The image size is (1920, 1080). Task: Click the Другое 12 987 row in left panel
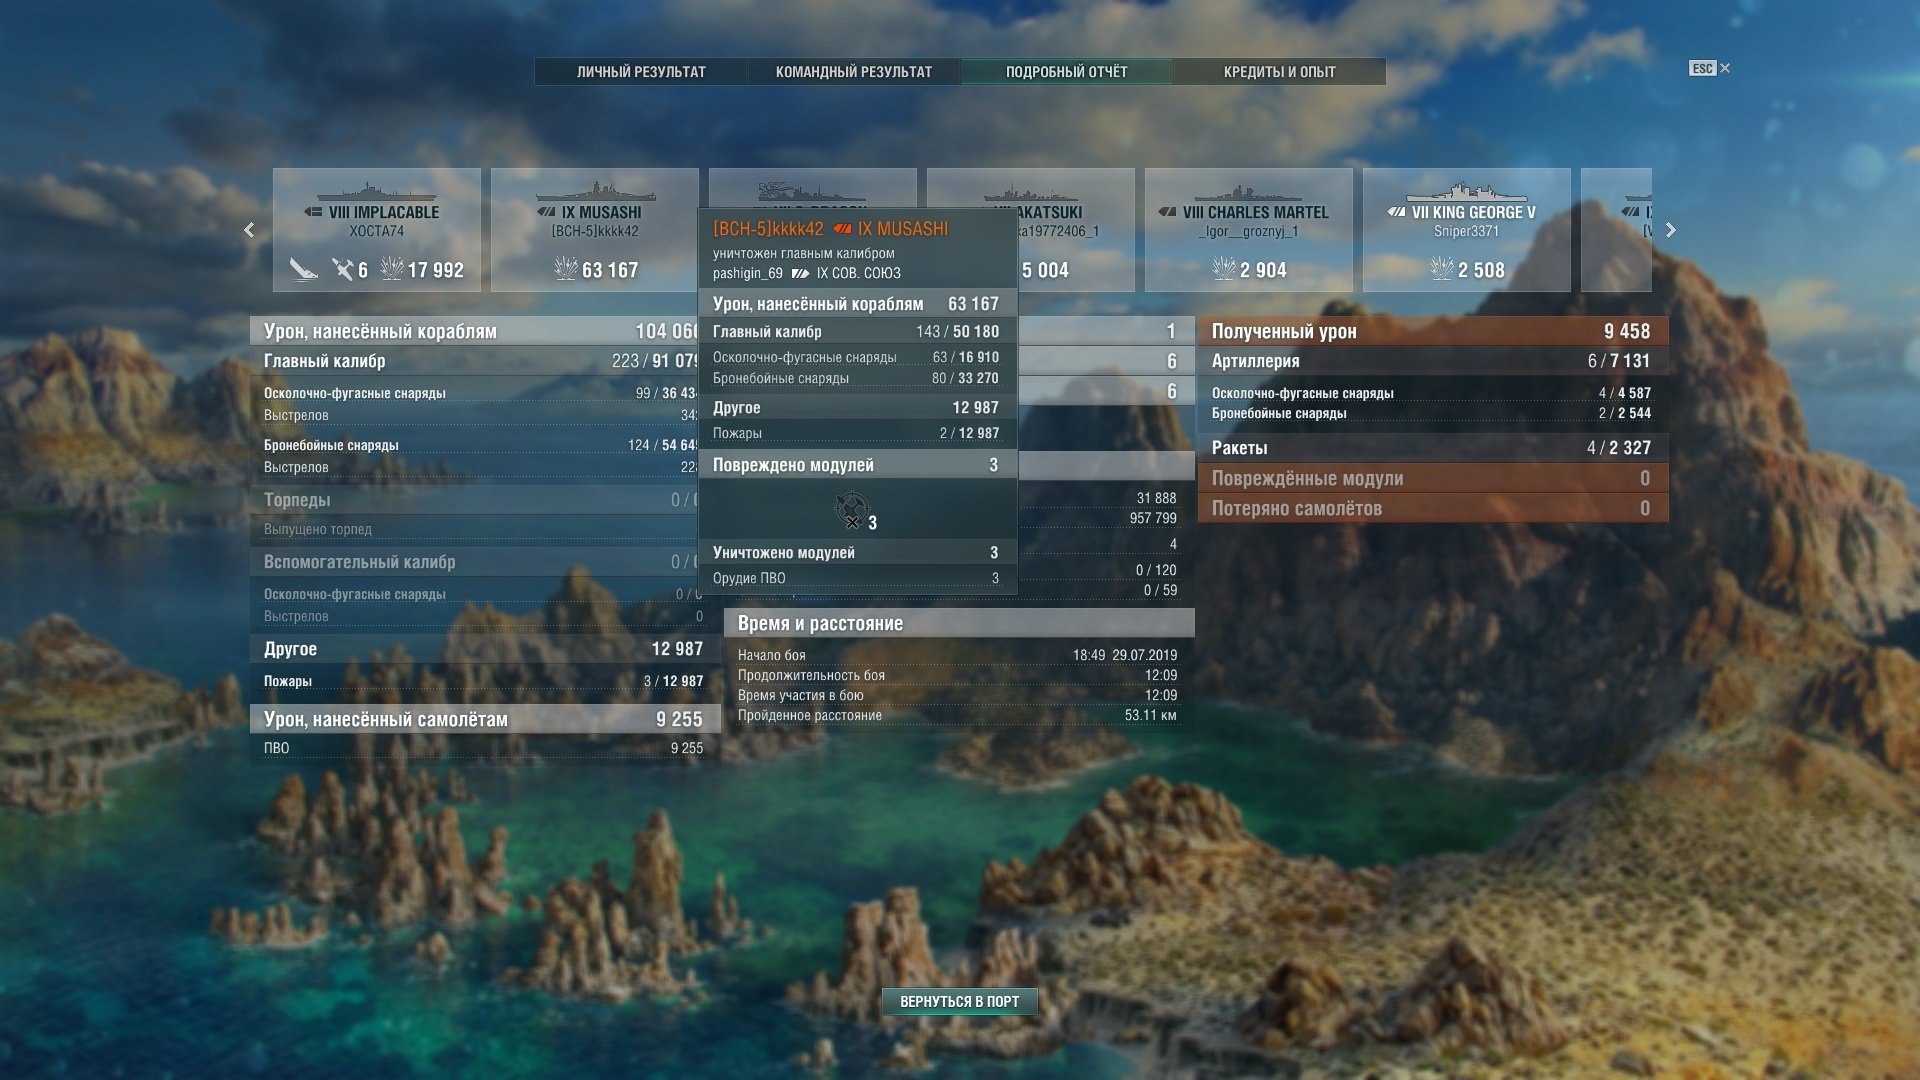click(485, 649)
